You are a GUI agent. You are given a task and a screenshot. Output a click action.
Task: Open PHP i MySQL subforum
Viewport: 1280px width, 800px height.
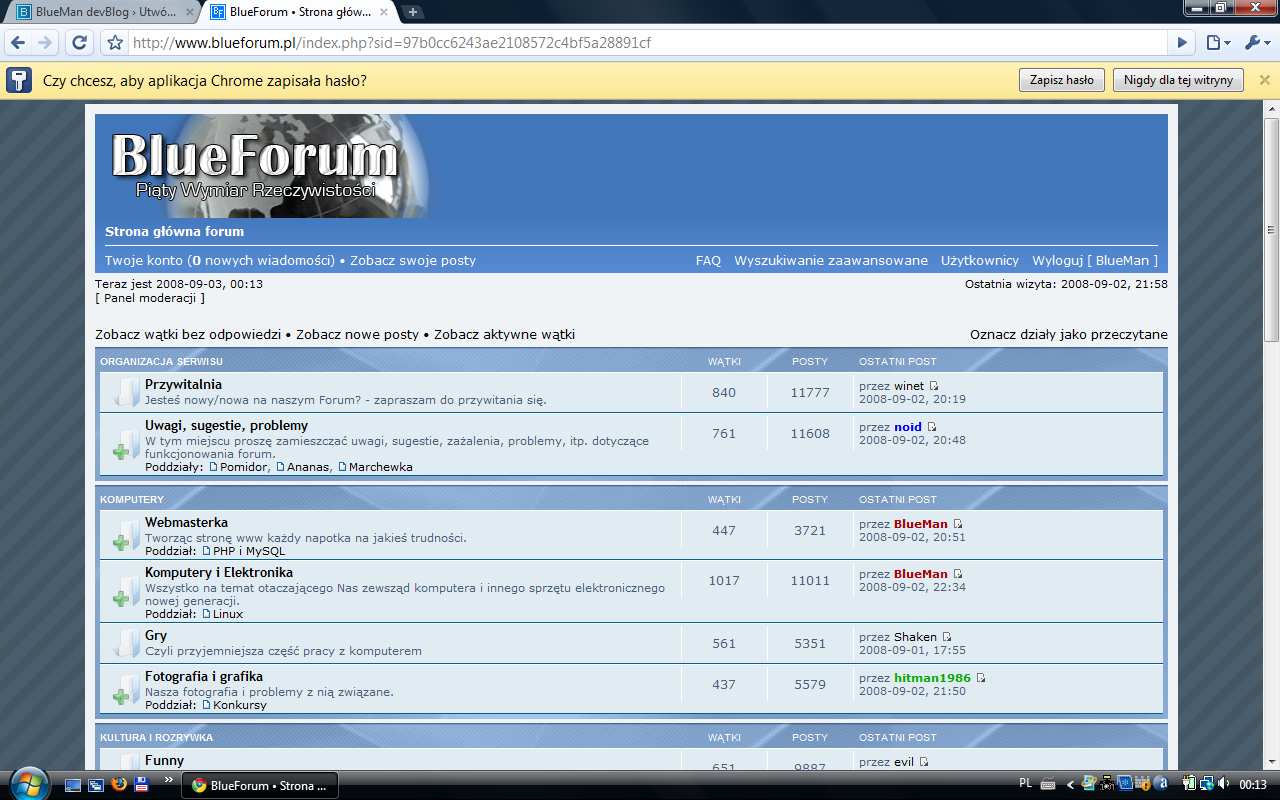249,551
